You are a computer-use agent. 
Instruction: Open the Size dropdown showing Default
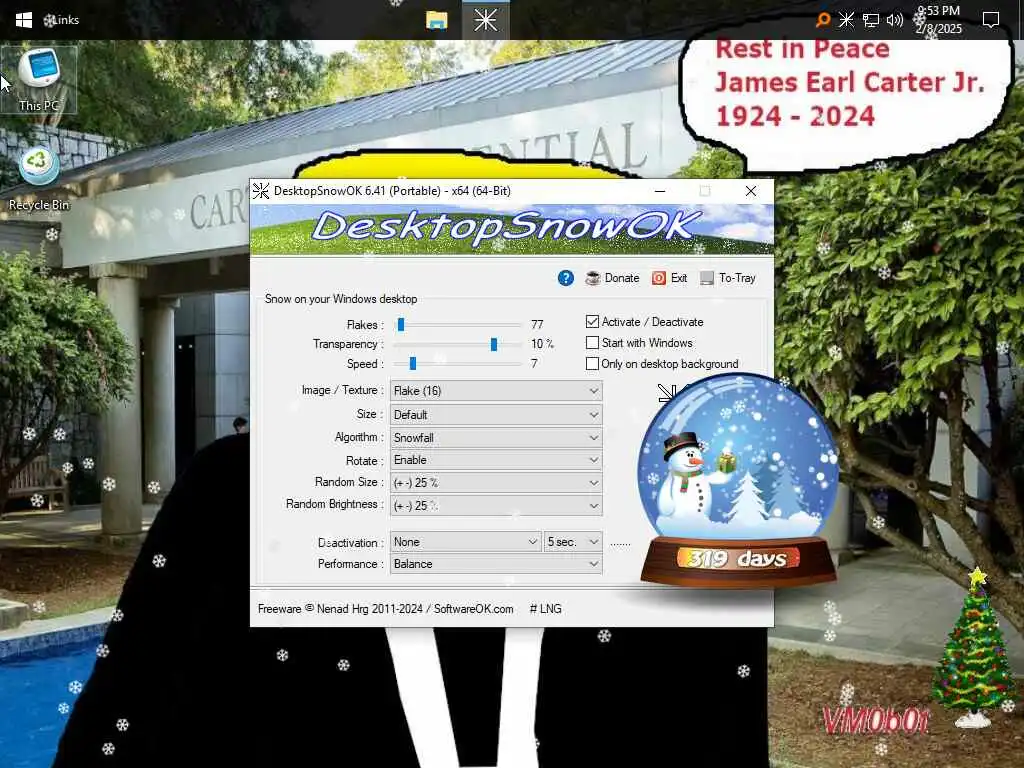pyautogui.click(x=496, y=415)
